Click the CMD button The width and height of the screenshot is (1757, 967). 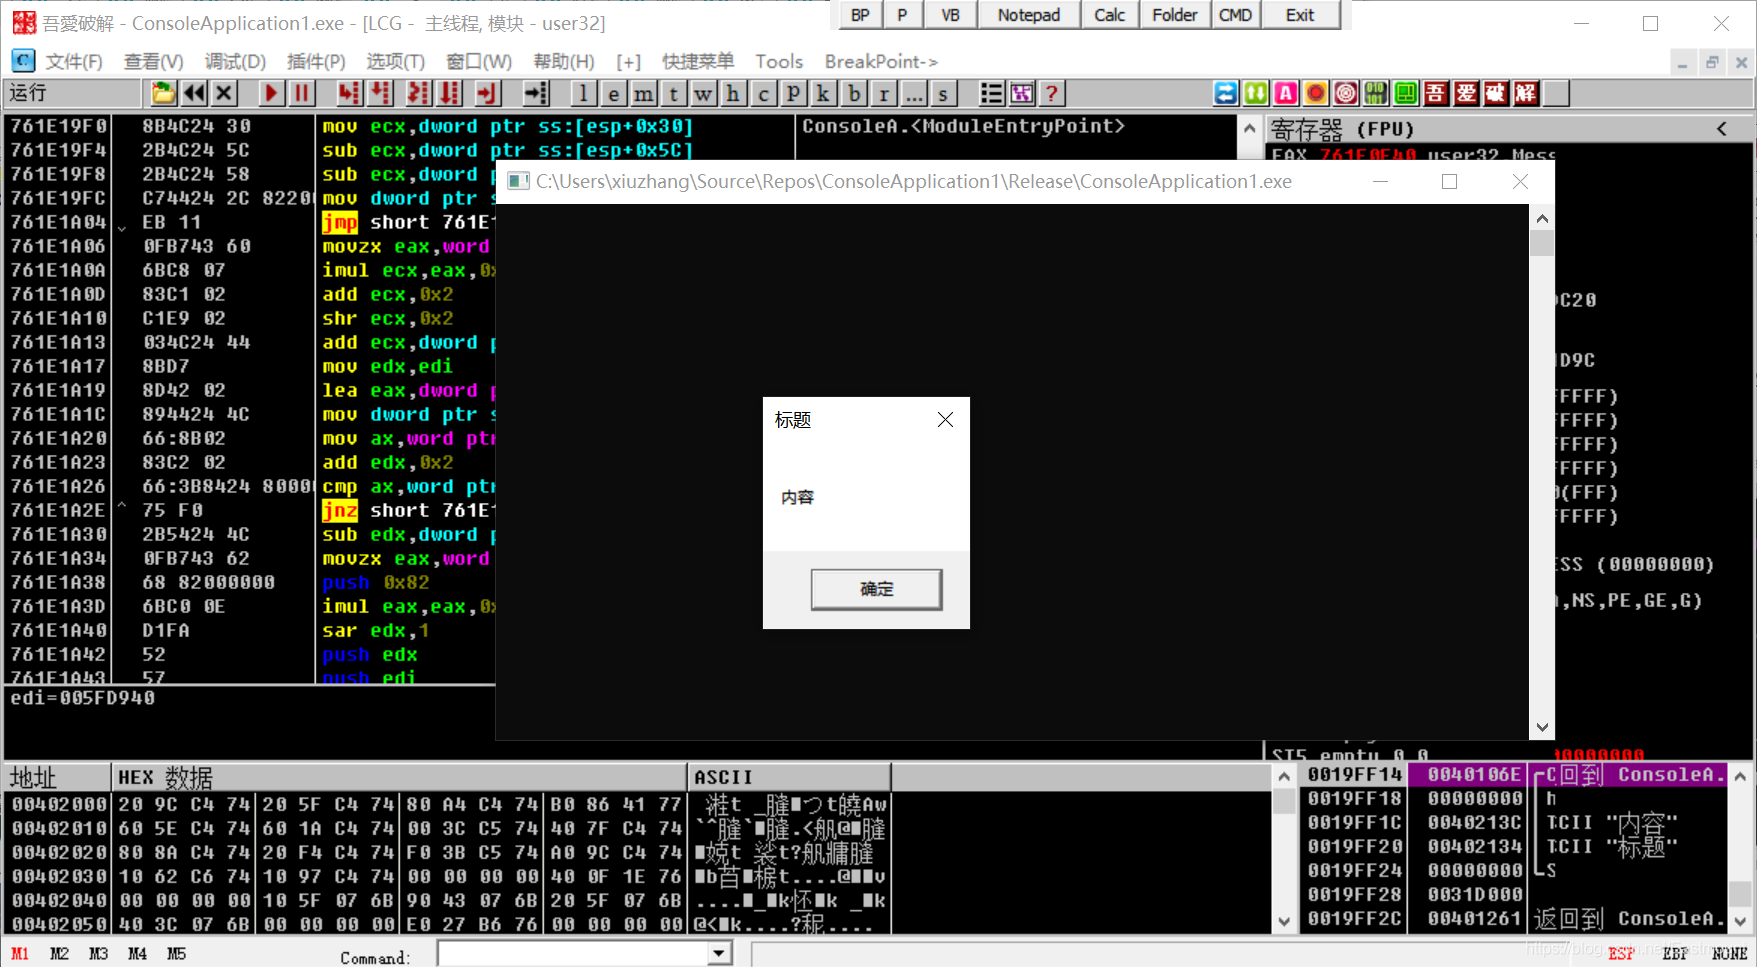[1236, 15]
